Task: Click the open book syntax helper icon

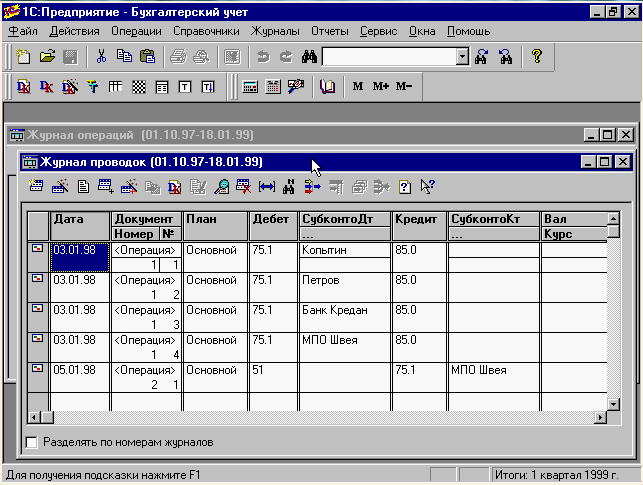Action: pyautogui.click(x=327, y=87)
